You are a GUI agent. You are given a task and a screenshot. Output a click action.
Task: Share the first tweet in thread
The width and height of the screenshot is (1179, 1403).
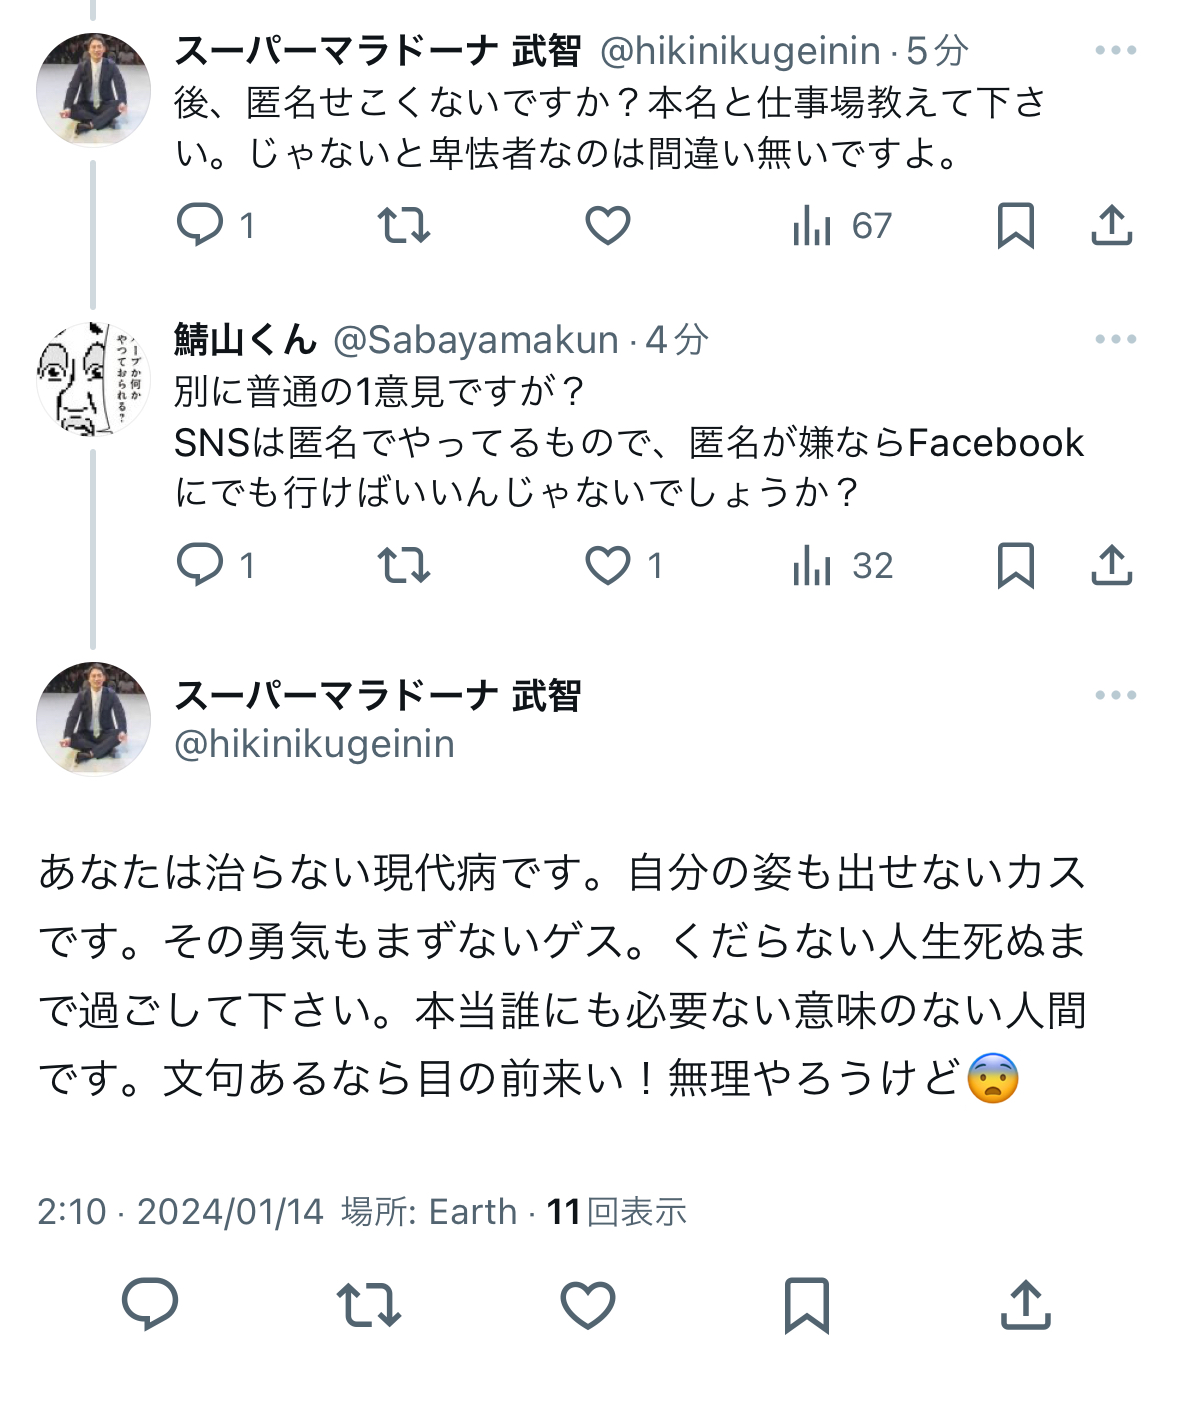click(1111, 225)
